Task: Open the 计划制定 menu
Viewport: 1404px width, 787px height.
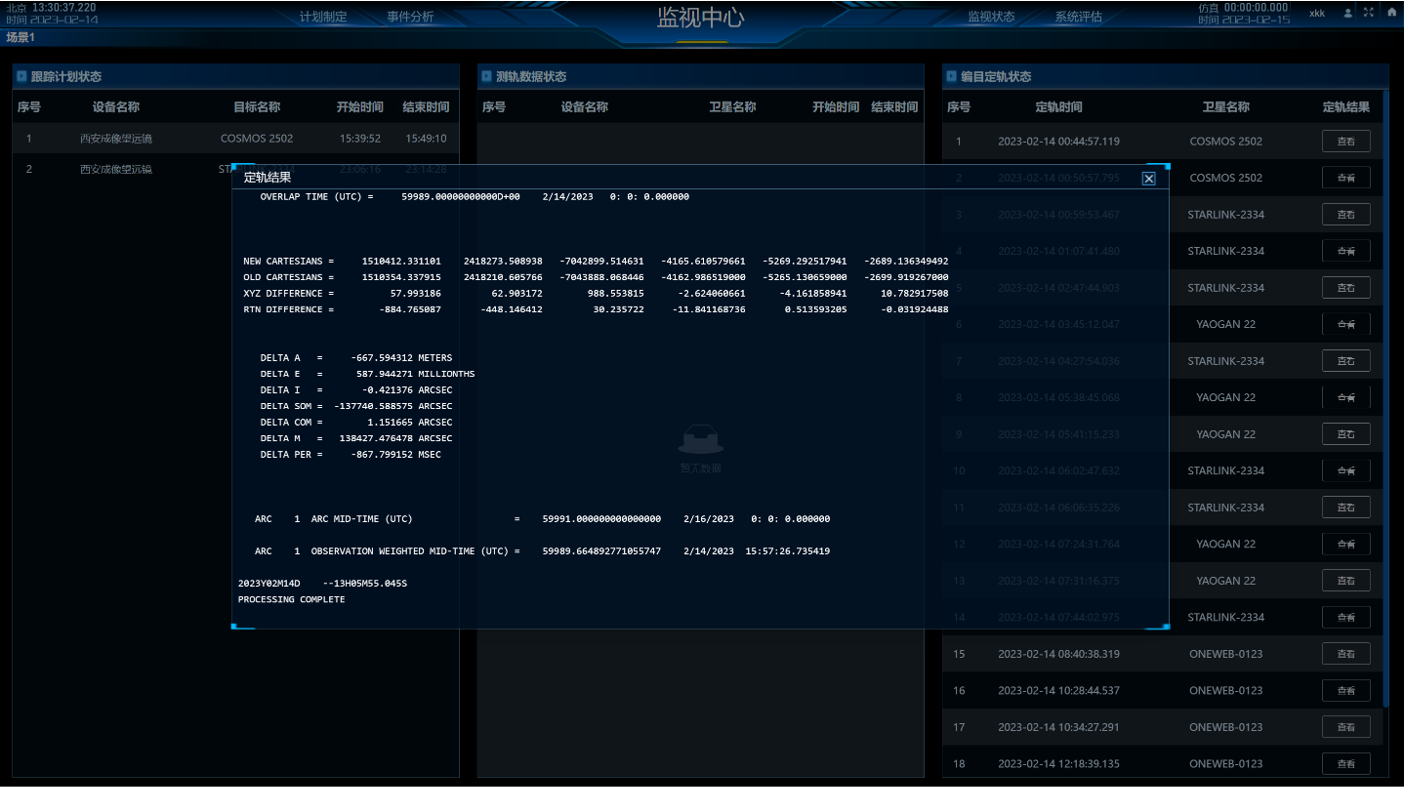Action: coord(323,17)
